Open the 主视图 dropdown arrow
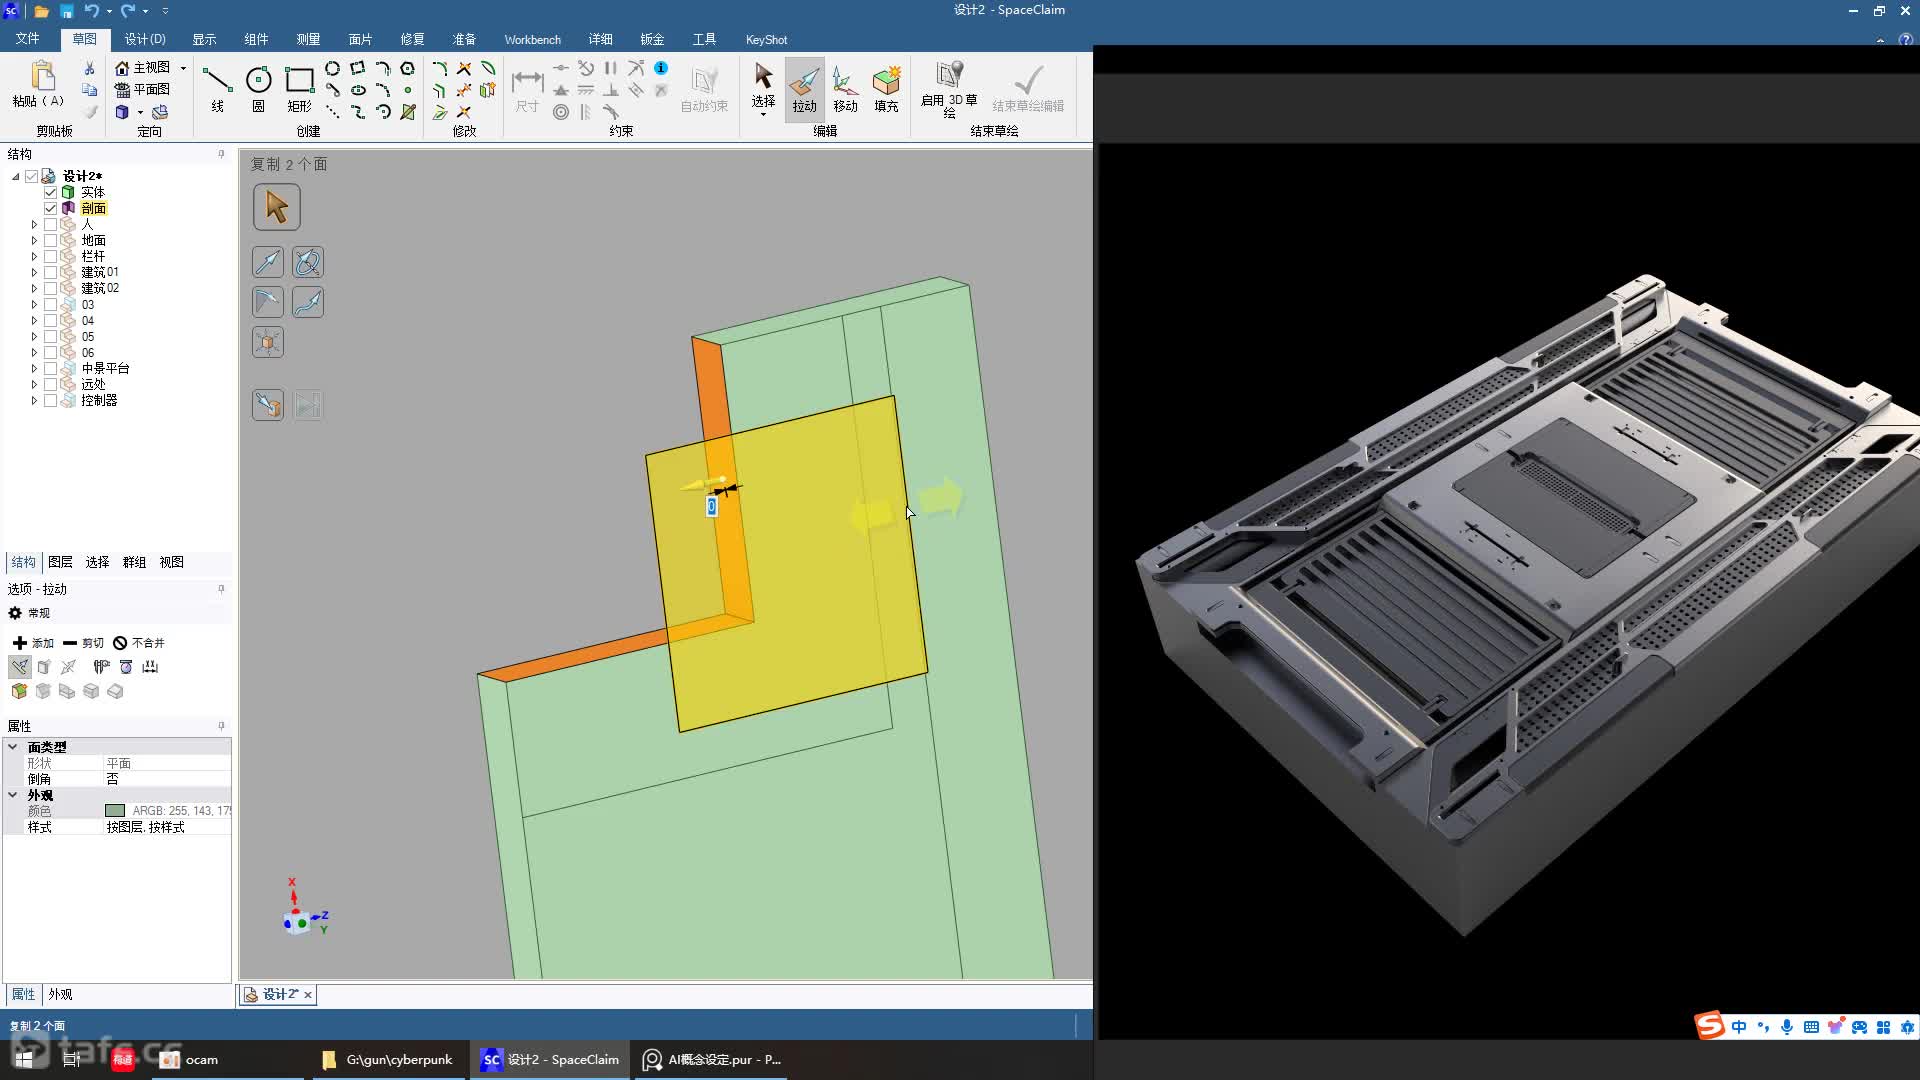The image size is (1920, 1080). point(183,67)
